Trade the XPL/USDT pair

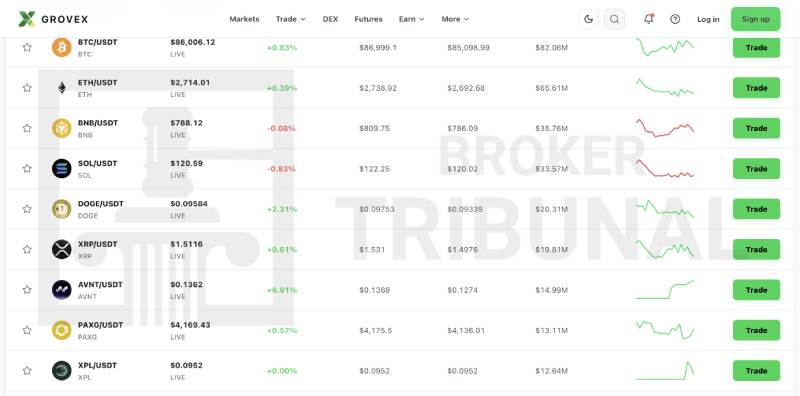point(756,370)
